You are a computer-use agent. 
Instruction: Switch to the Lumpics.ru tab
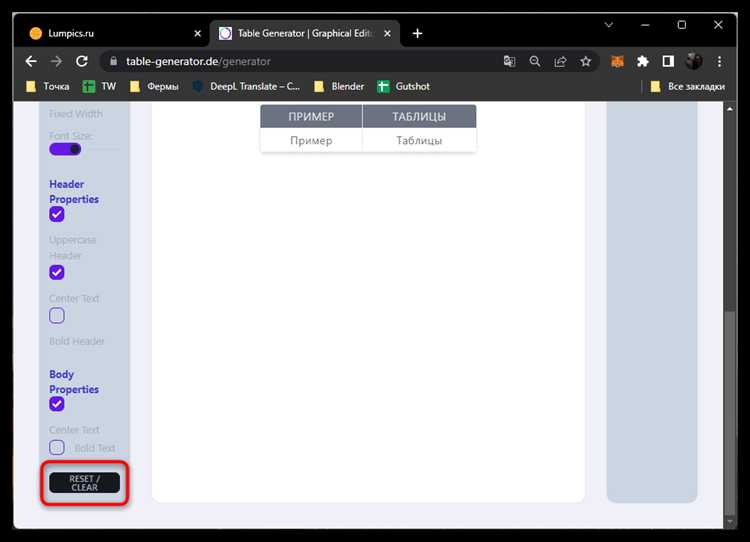click(x=113, y=33)
